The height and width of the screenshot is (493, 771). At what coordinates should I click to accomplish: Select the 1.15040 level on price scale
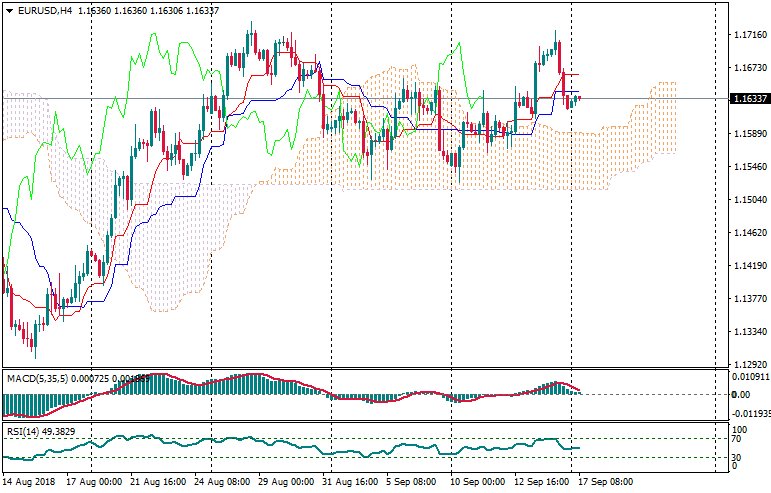pyautogui.click(x=749, y=200)
